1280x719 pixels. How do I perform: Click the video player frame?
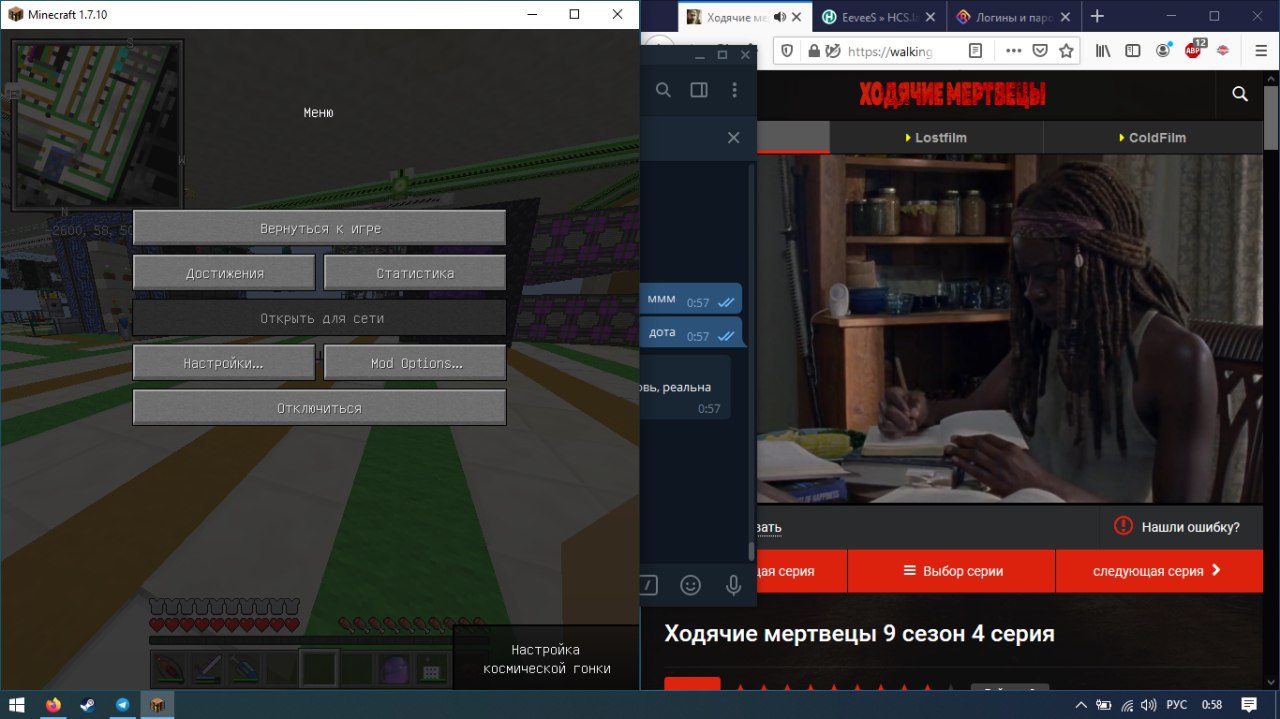point(1010,328)
